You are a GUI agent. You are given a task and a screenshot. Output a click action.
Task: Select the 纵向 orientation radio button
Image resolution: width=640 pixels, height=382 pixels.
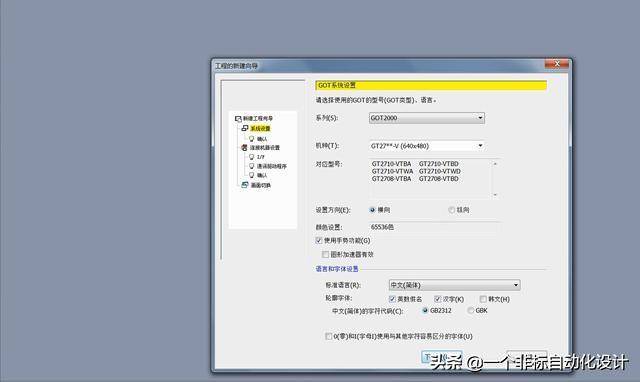451,210
